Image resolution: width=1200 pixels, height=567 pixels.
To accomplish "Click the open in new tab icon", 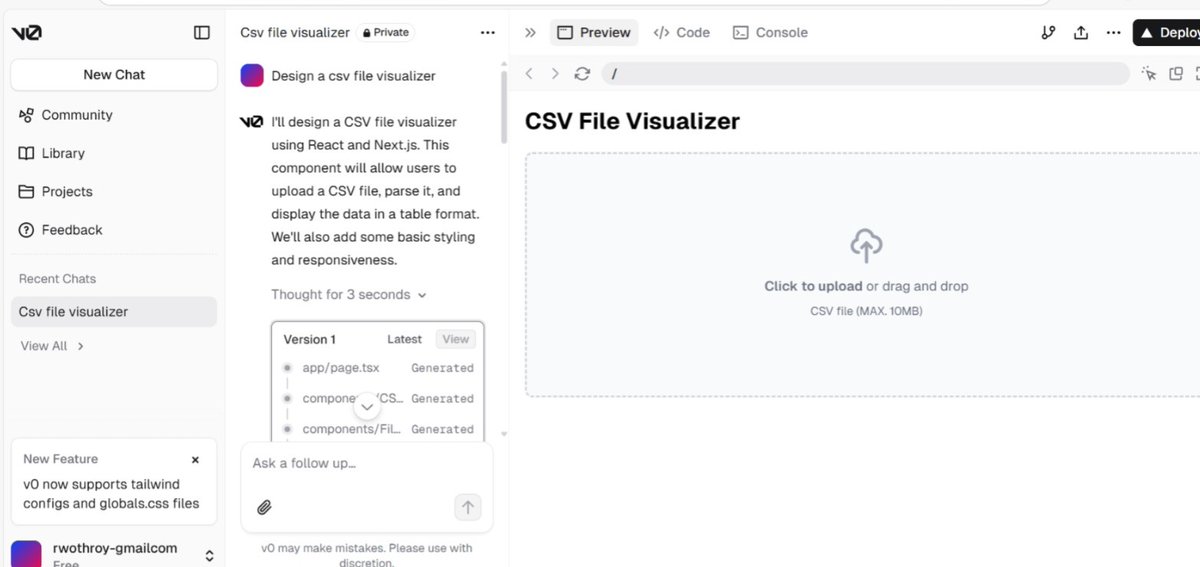I will click(x=1176, y=74).
